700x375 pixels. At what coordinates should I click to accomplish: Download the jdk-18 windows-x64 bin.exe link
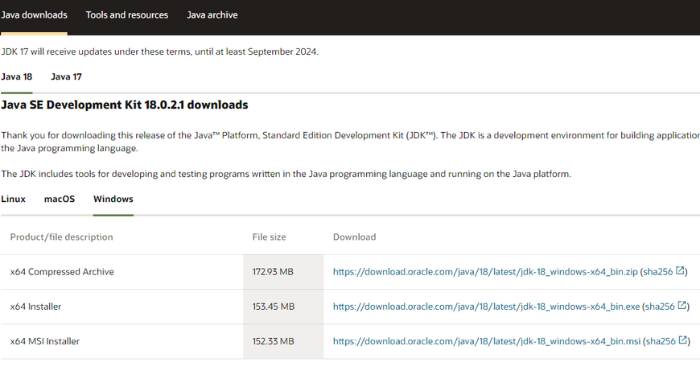coord(486,307)
